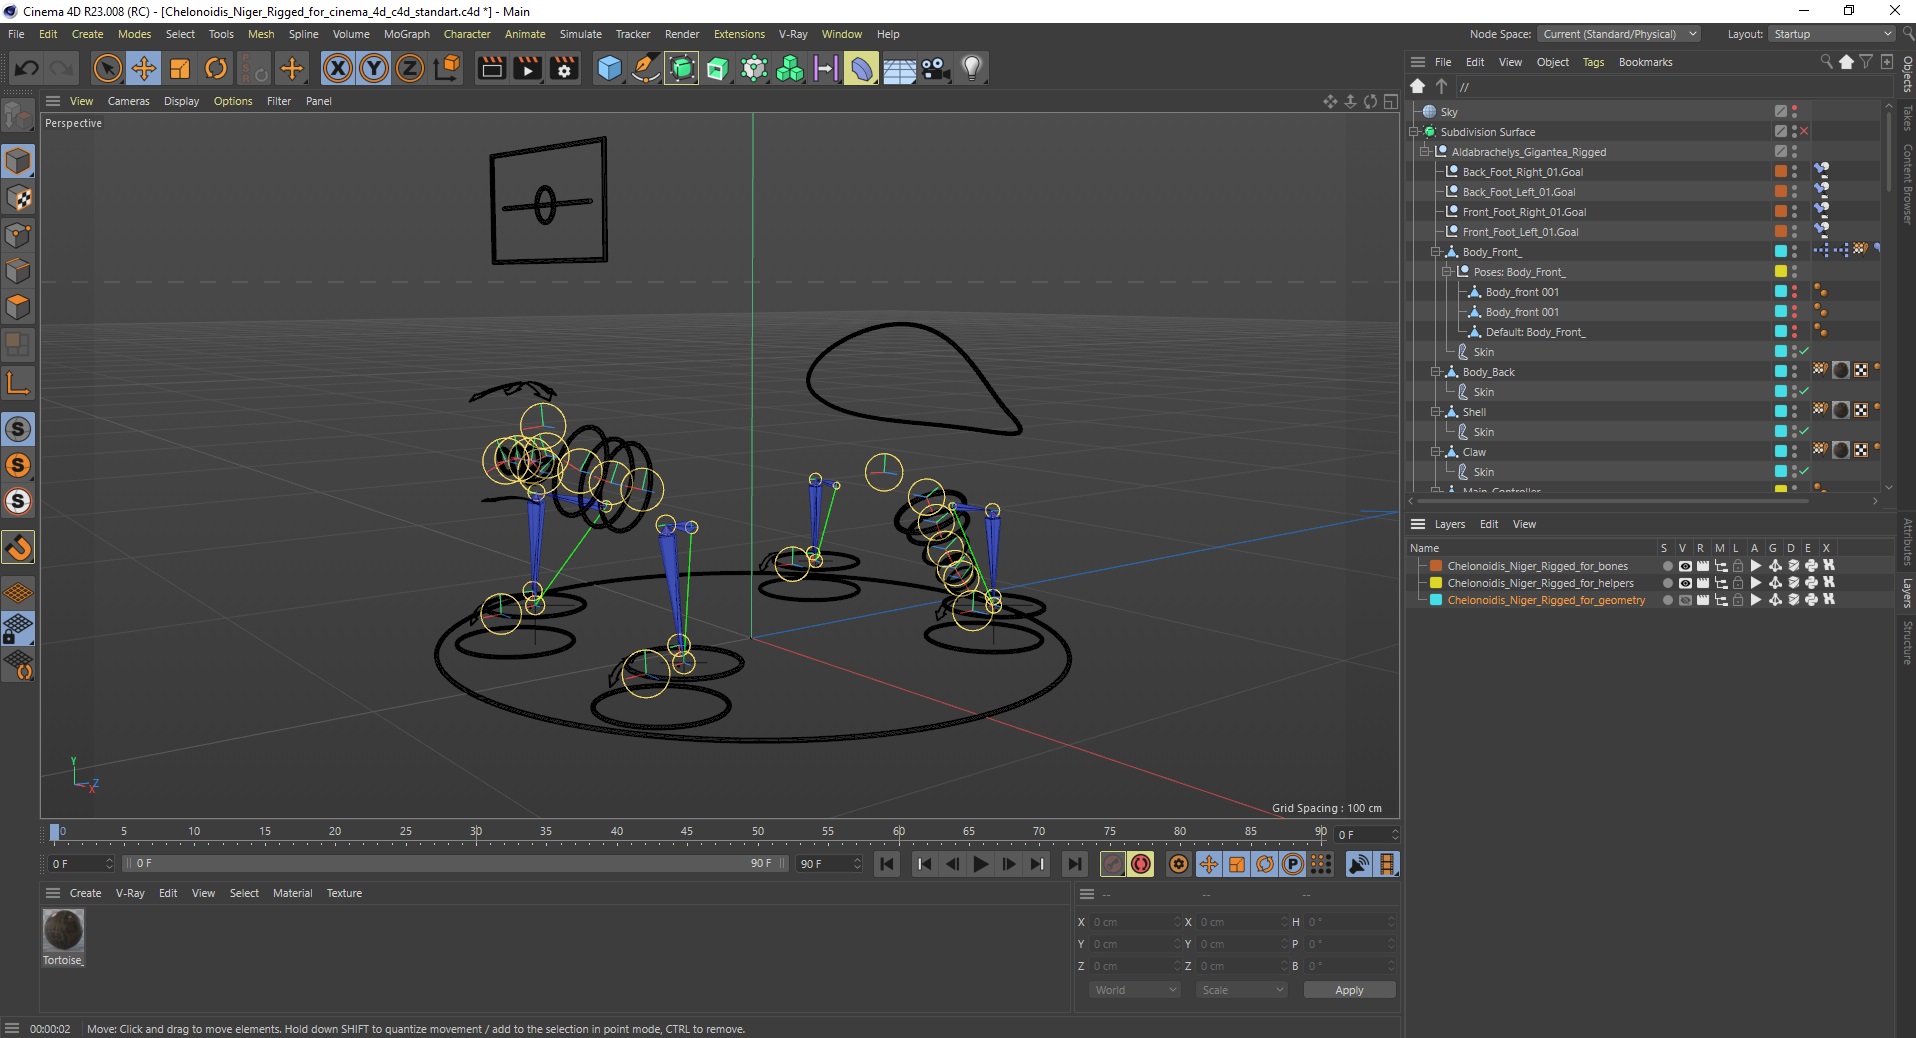Toggle X axis lock

pos(338,68)
